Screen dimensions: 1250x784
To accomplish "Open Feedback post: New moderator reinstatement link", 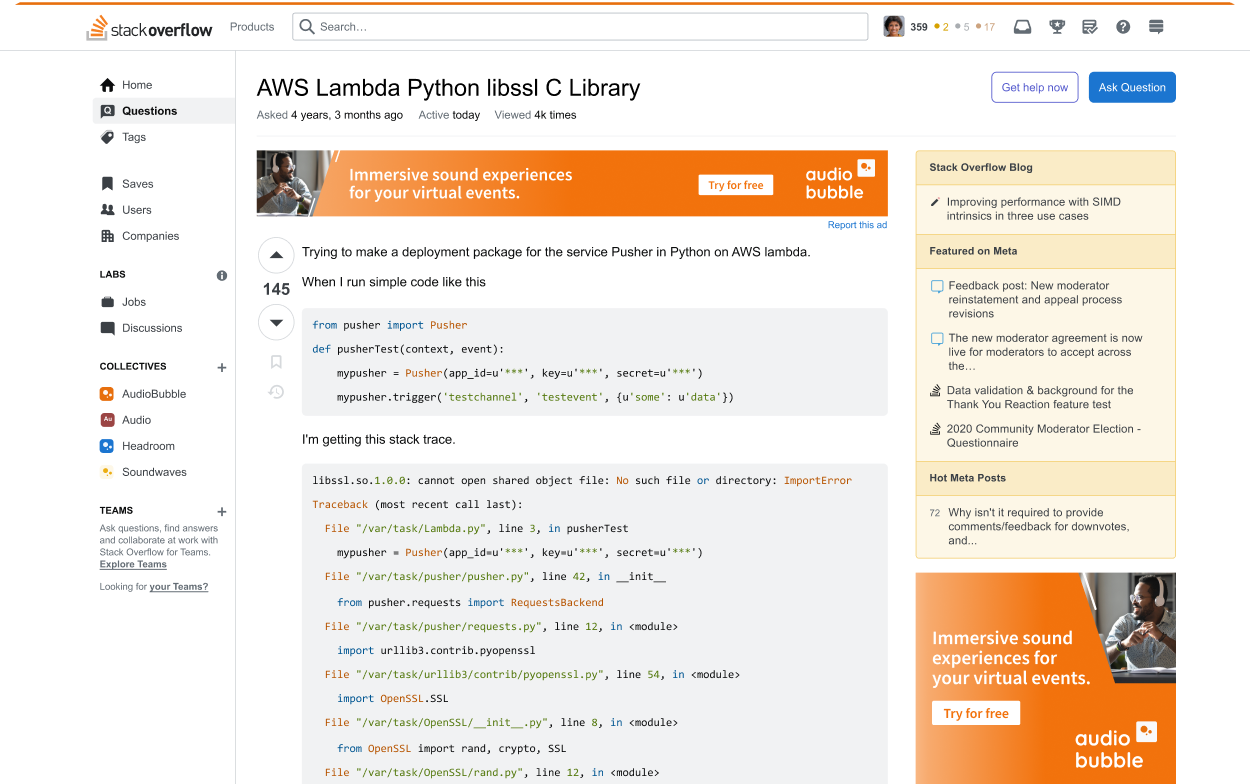I will (x=1035, y=300).
